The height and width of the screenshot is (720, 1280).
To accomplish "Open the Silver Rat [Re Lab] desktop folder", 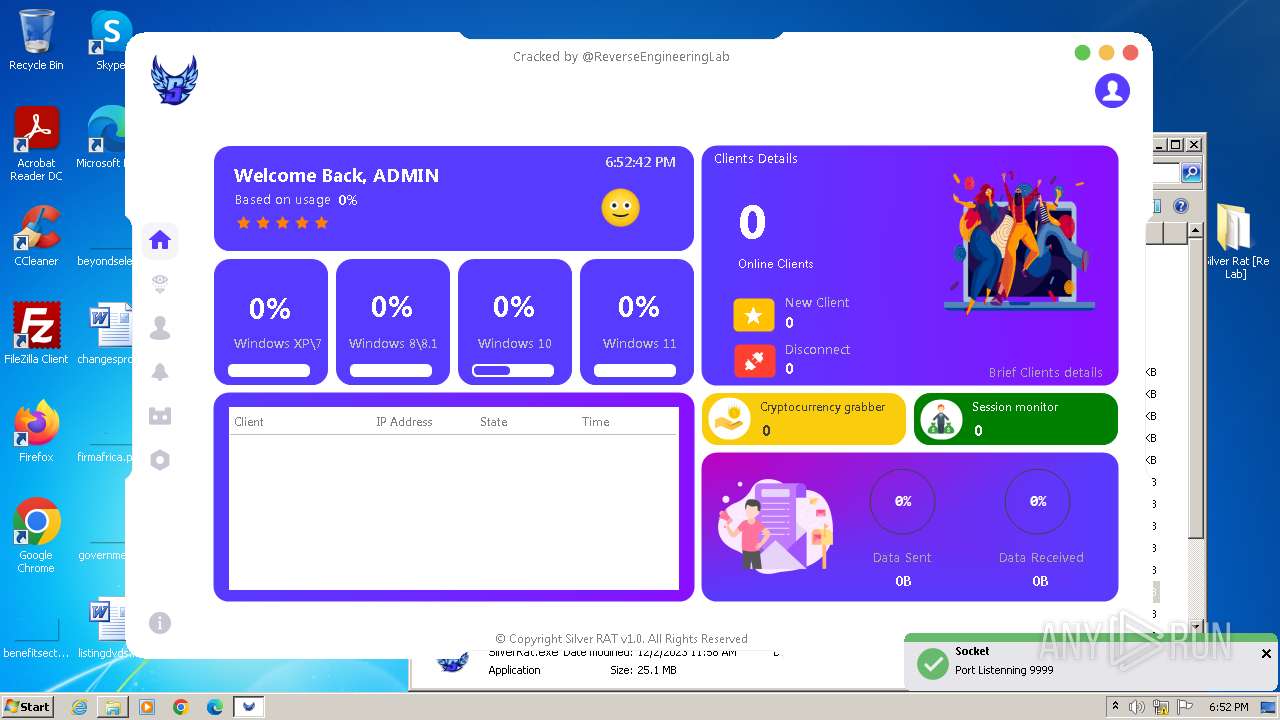I will click(1234, 241).
